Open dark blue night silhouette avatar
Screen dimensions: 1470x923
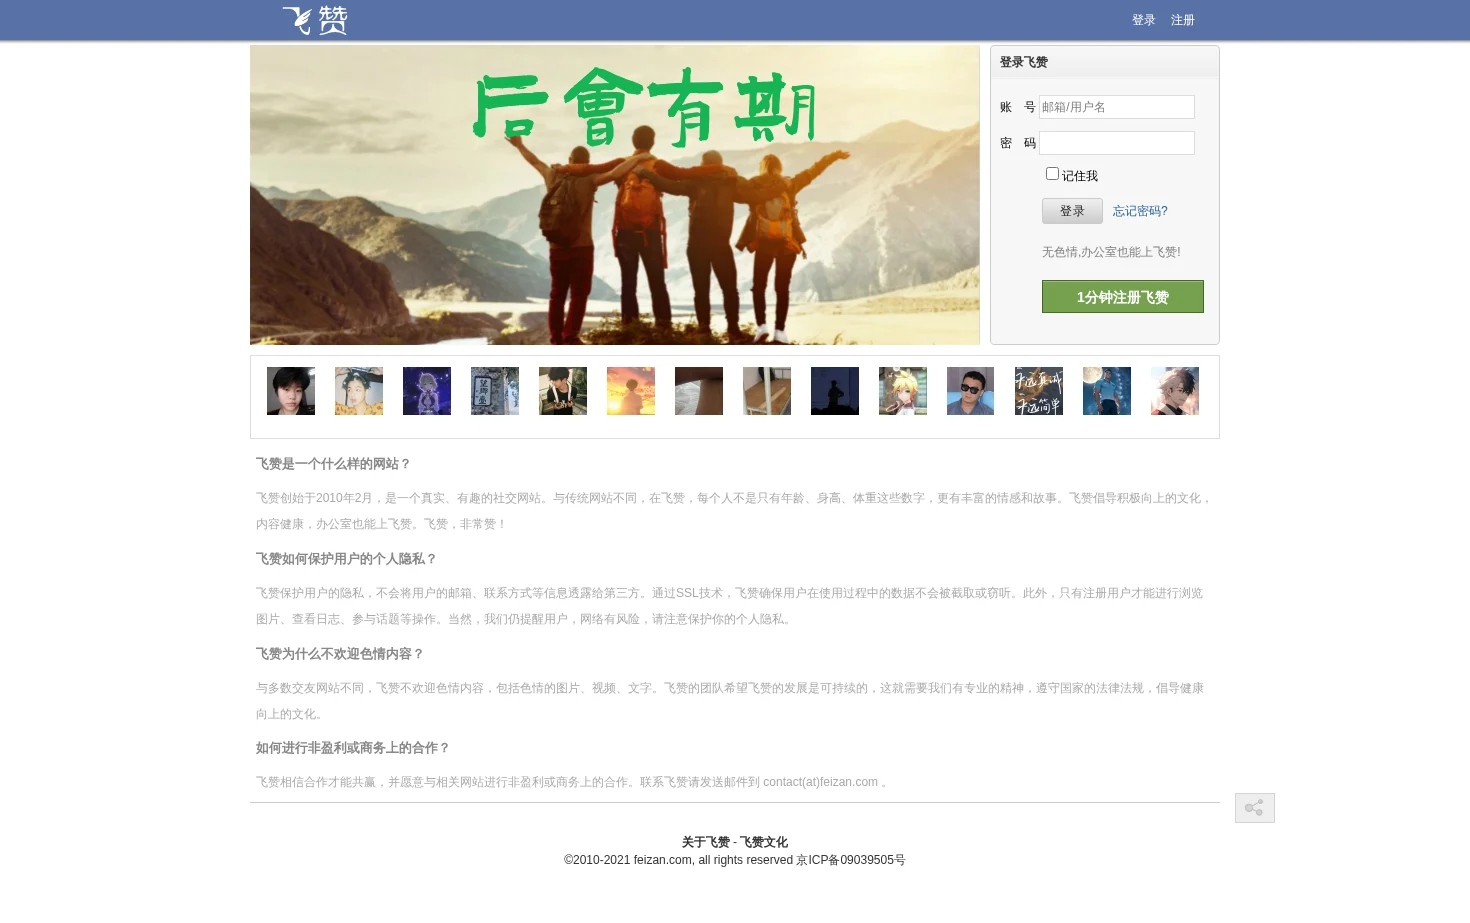pyautogui.click(x=835, y=391)
